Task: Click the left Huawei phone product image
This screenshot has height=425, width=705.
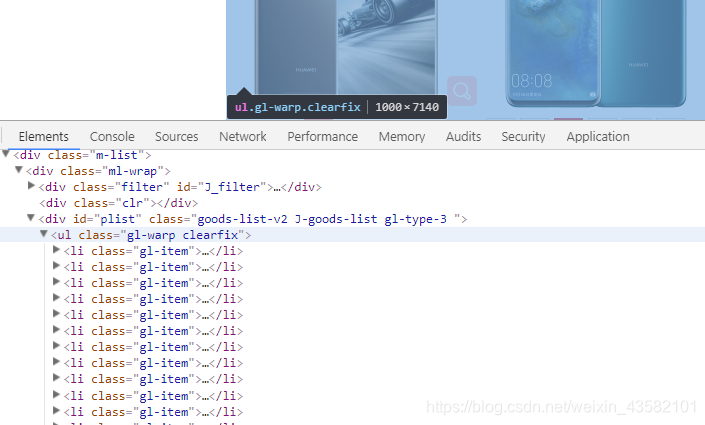Action: 346,46
